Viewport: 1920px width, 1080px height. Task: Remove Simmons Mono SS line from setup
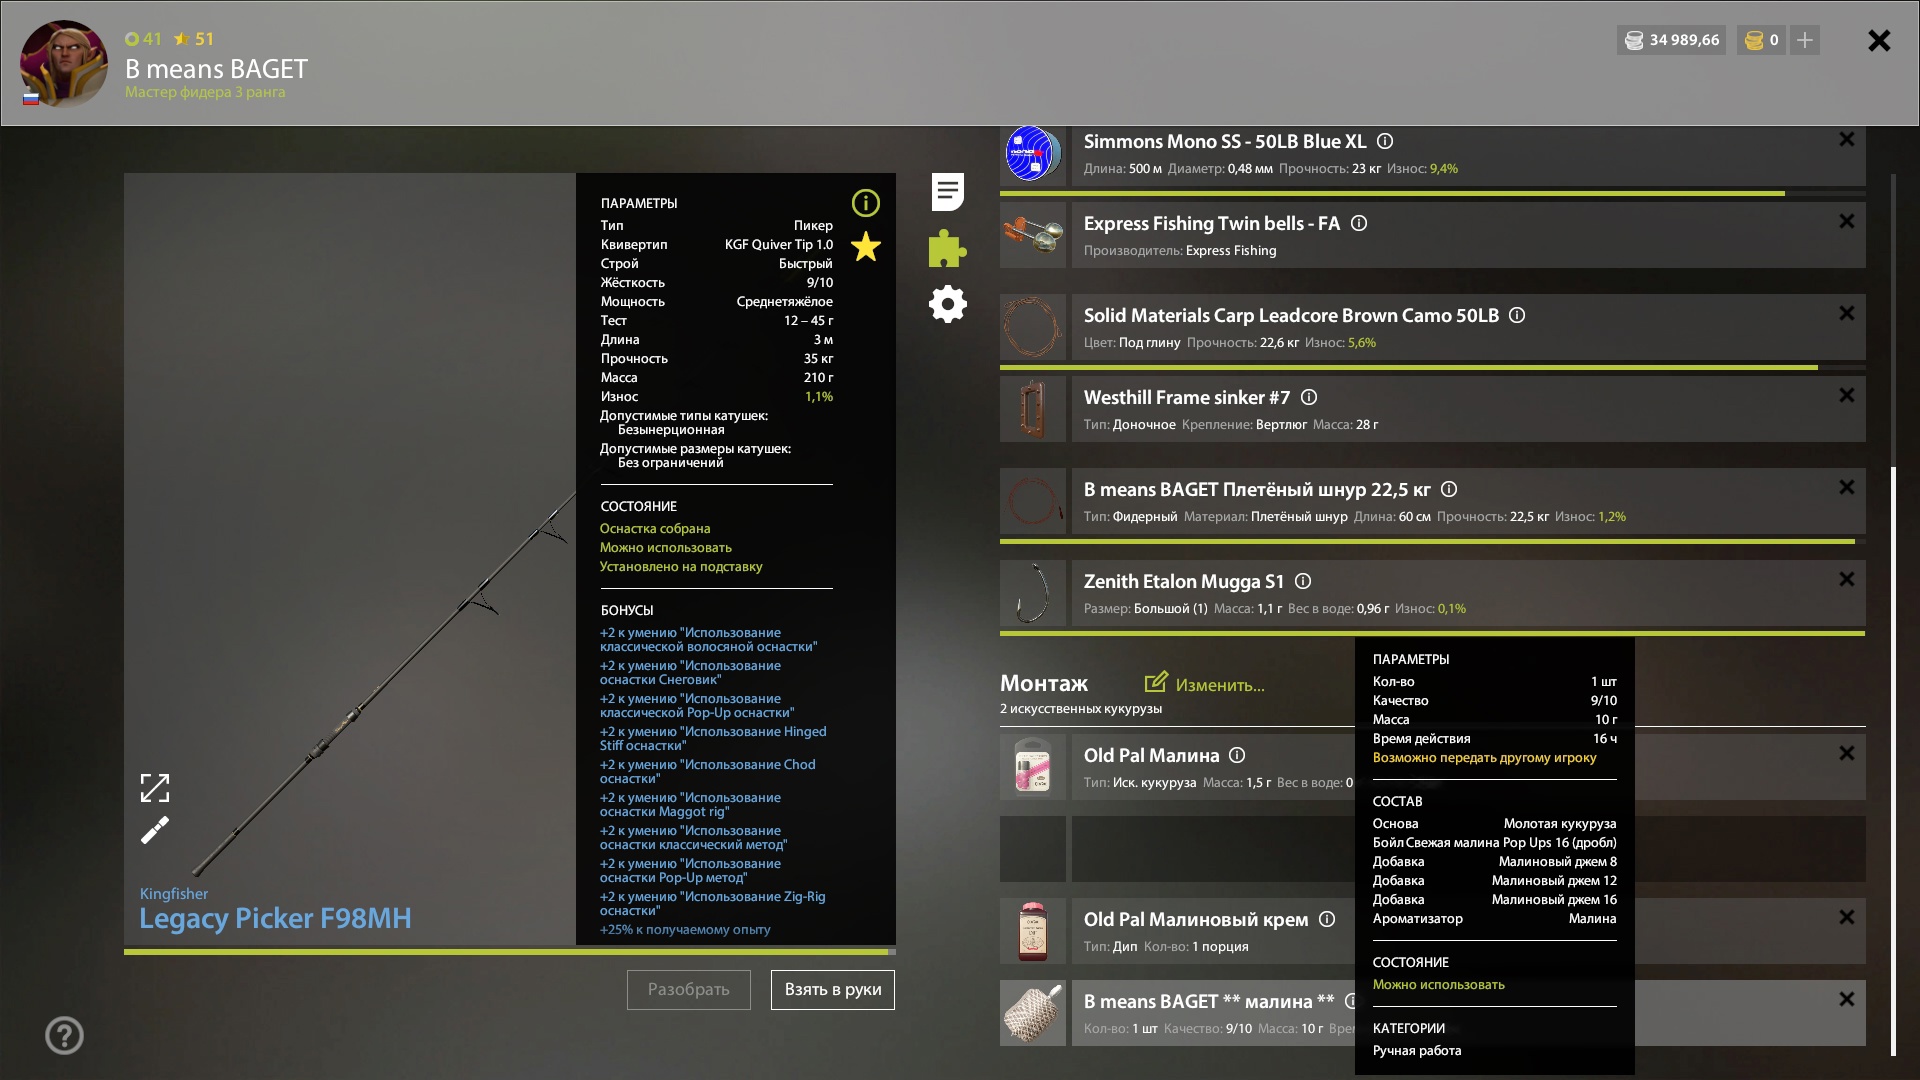(x=1847, y=139)
